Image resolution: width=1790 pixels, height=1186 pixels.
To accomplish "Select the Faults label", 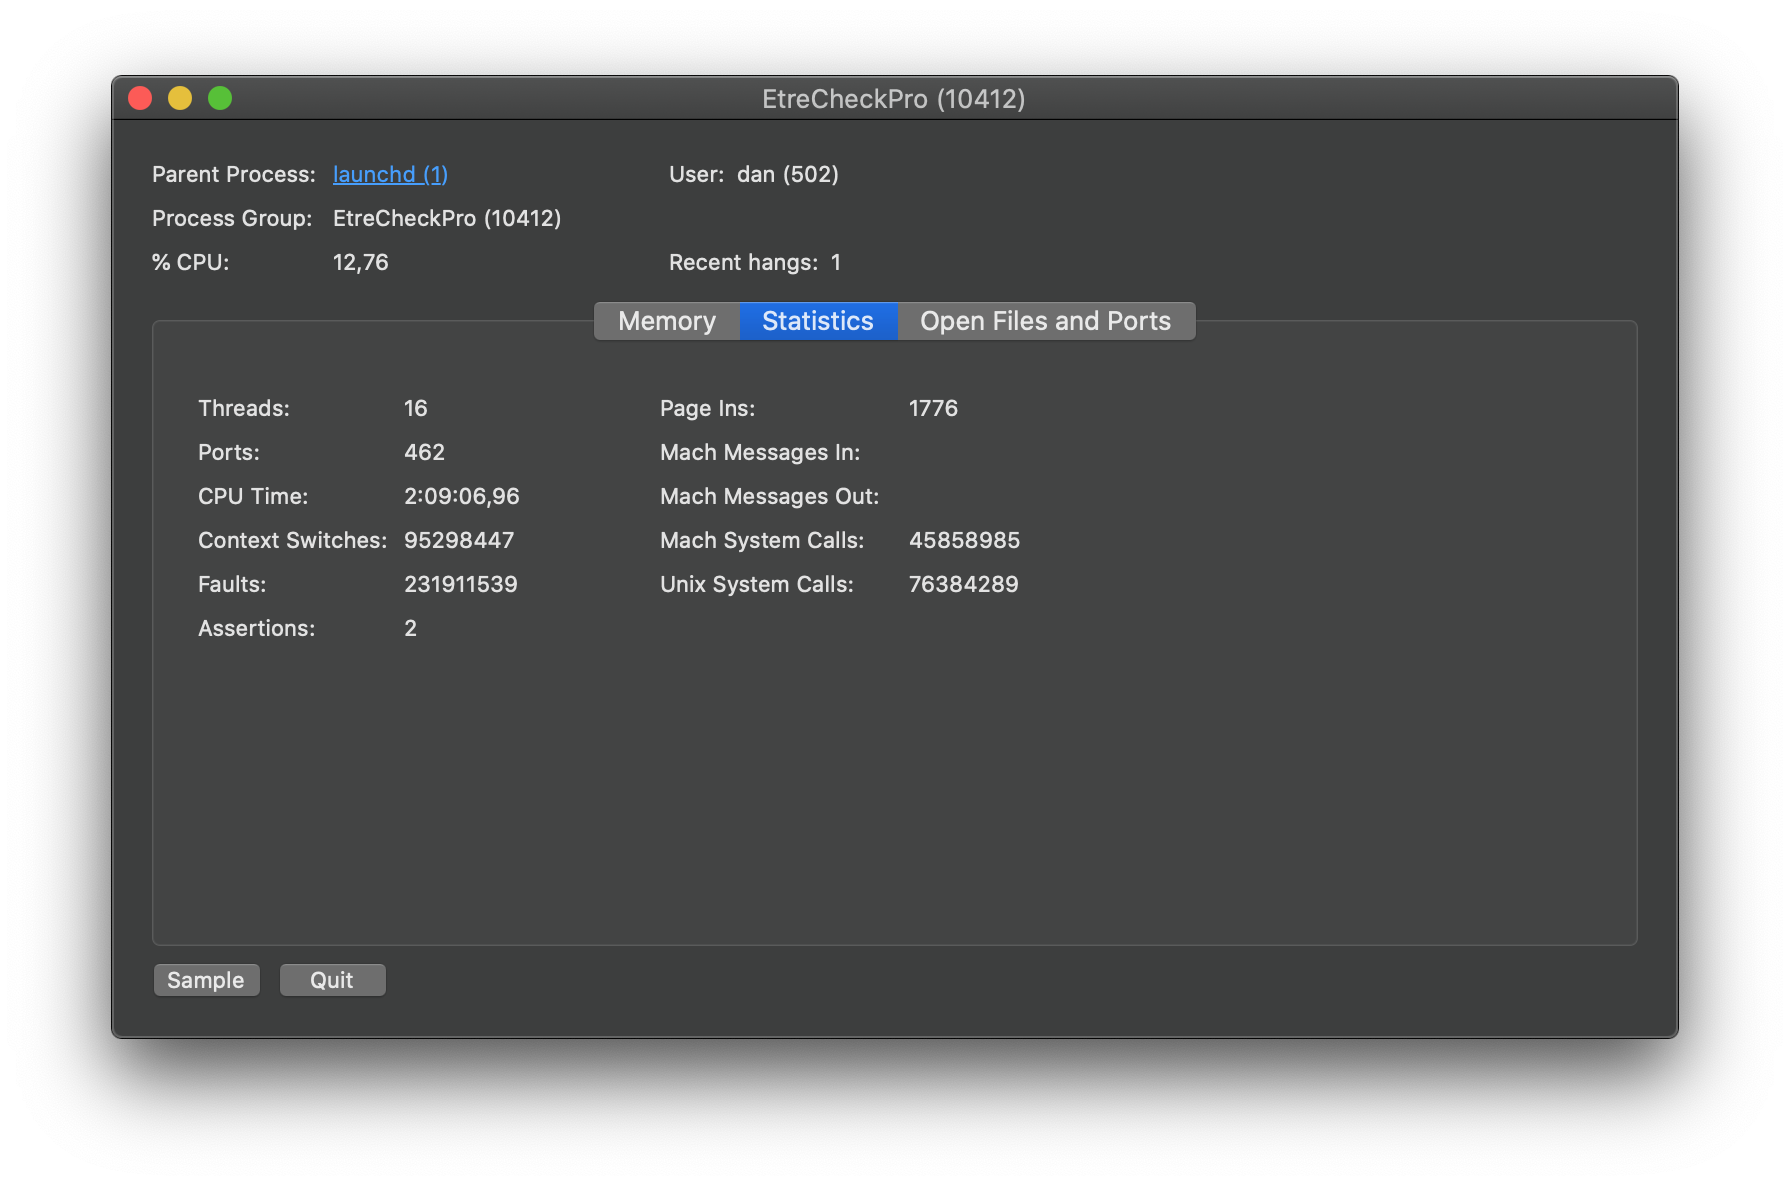I will (x=232, y=584).
